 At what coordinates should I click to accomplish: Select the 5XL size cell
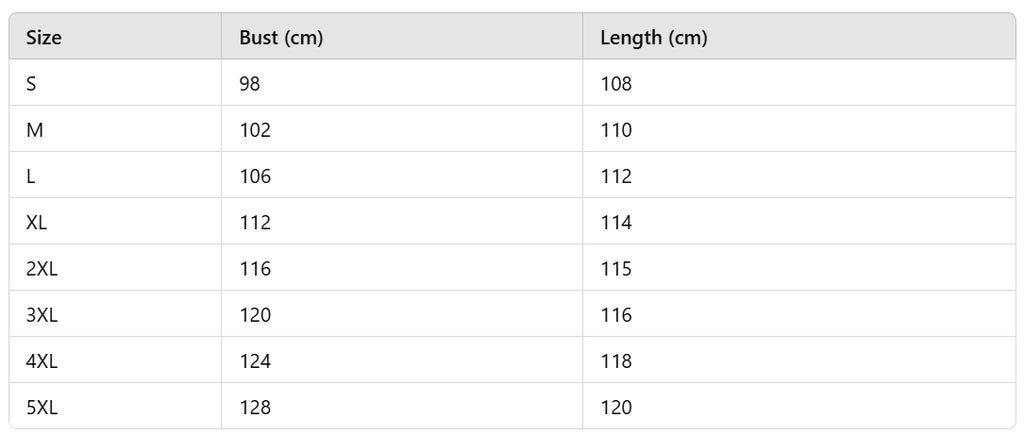click(42, 407)
